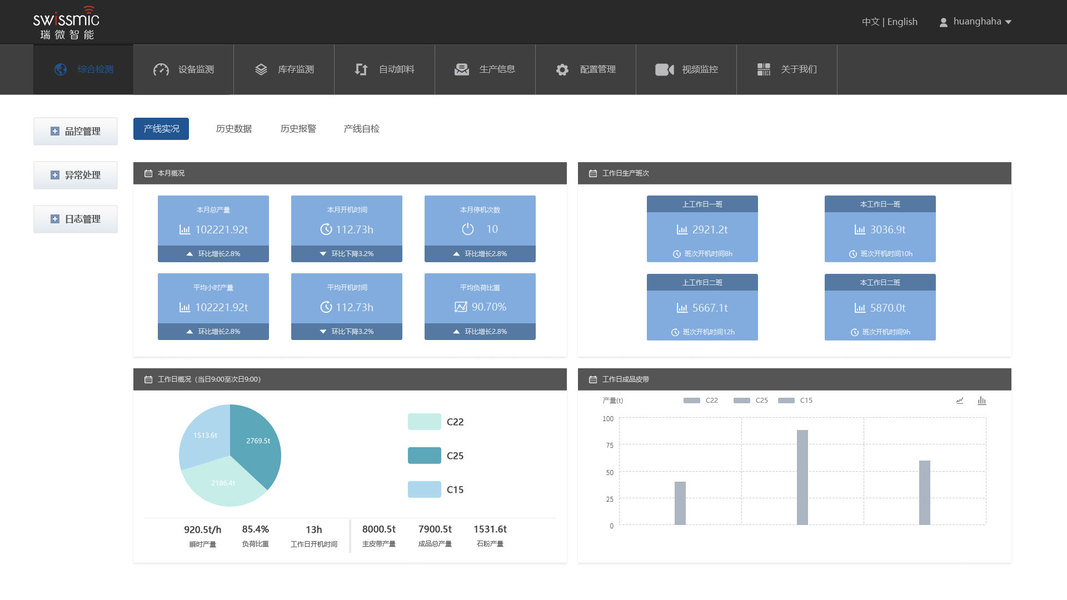Screen dimensions: 1067x600
Task: Click the calendar icon in 工作日概况 header
Action: click(x=148, y=380)
